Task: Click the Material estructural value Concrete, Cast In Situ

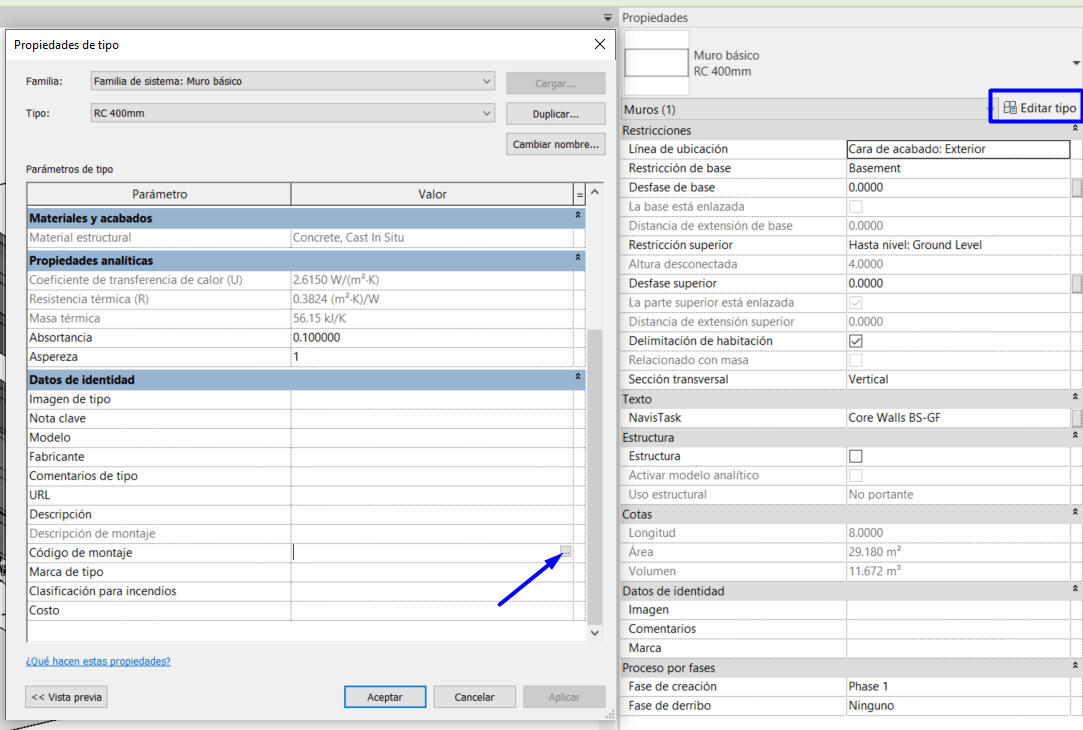Action: [432, 238]
